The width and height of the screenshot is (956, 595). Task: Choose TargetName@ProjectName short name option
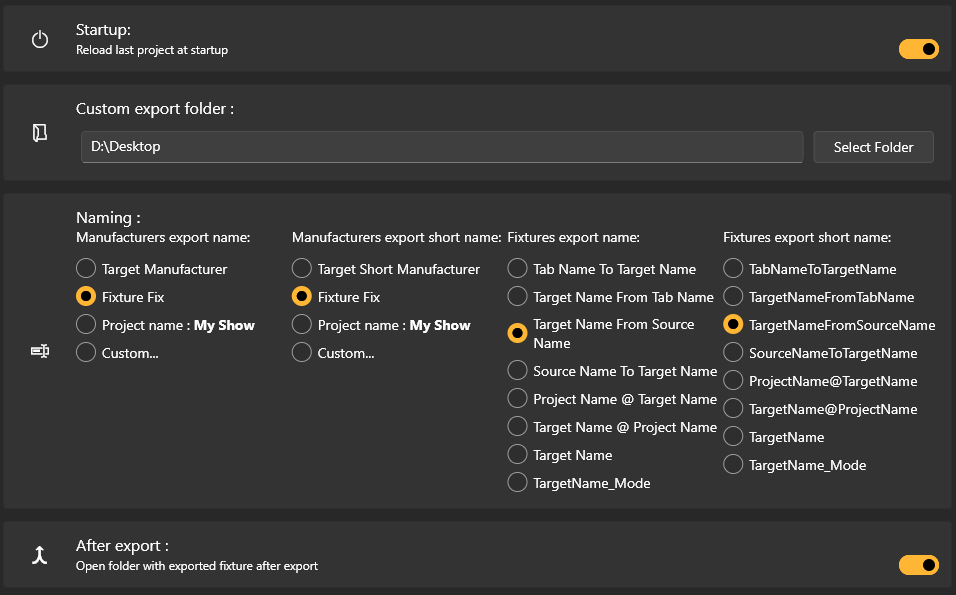click(734, 409)
